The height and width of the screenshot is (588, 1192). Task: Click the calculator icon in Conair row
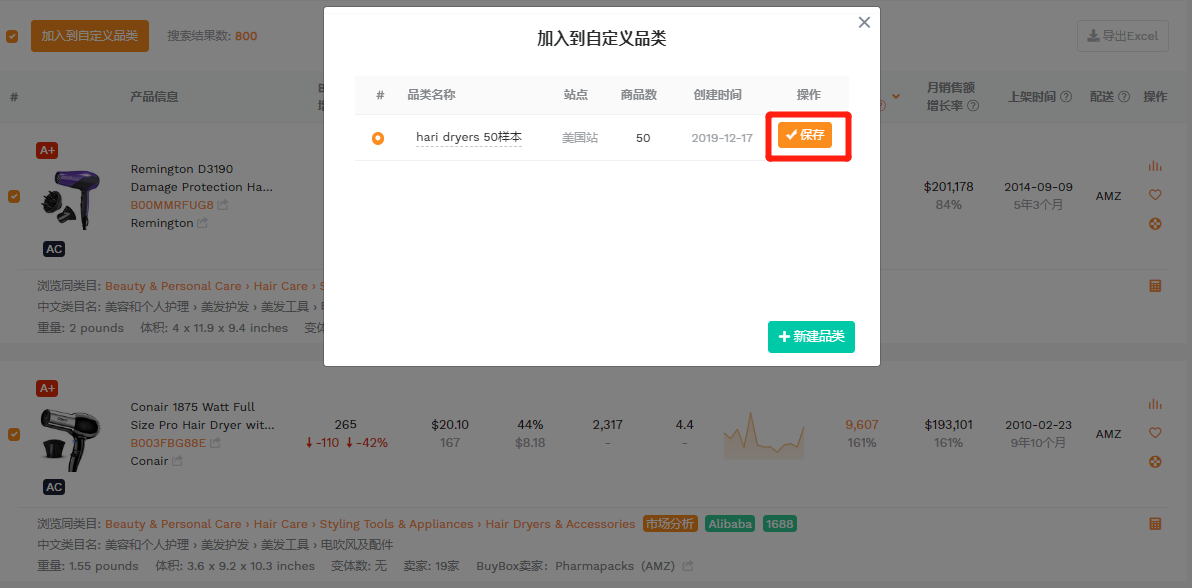[1155, 524]
